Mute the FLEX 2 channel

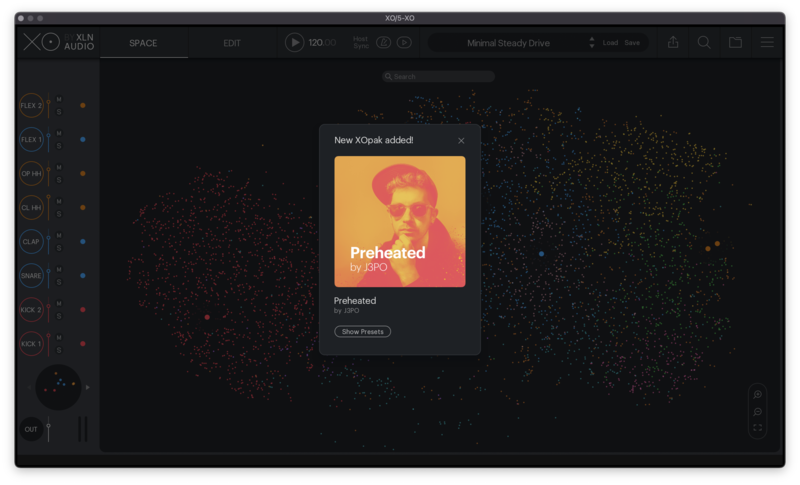(x=59, y=99)
